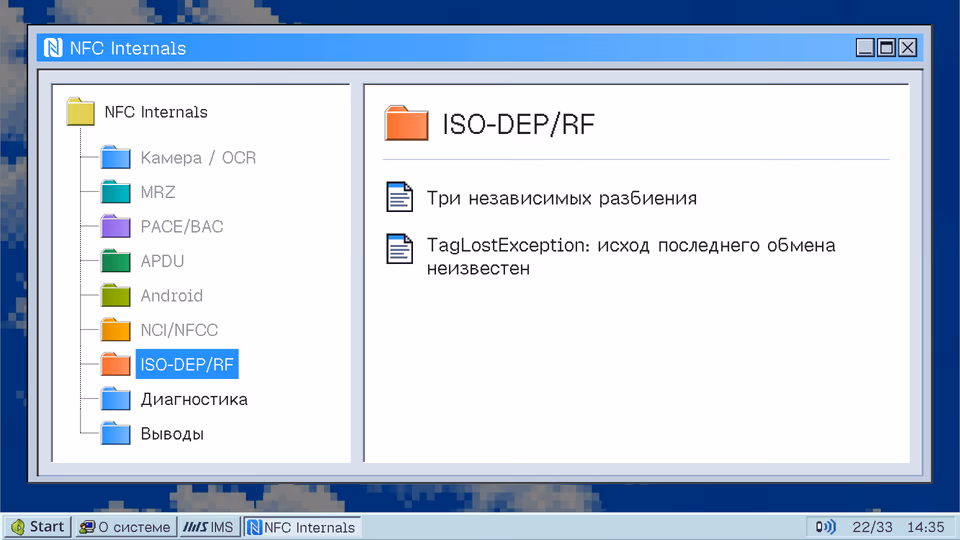Select Android in the tree
960x540 pixels.
click(172, 296)
